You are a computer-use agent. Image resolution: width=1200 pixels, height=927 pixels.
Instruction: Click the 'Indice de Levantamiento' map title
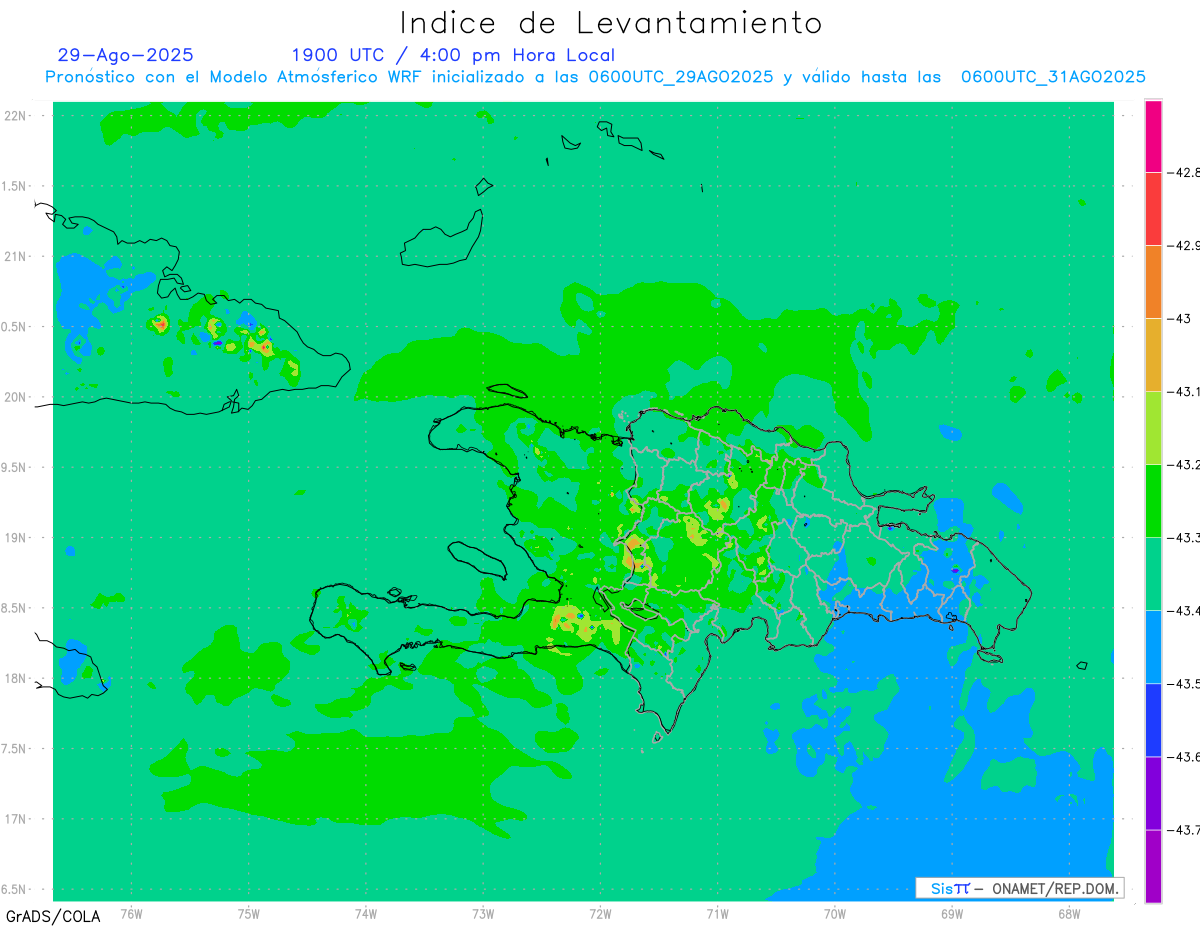tap(611, 22)
